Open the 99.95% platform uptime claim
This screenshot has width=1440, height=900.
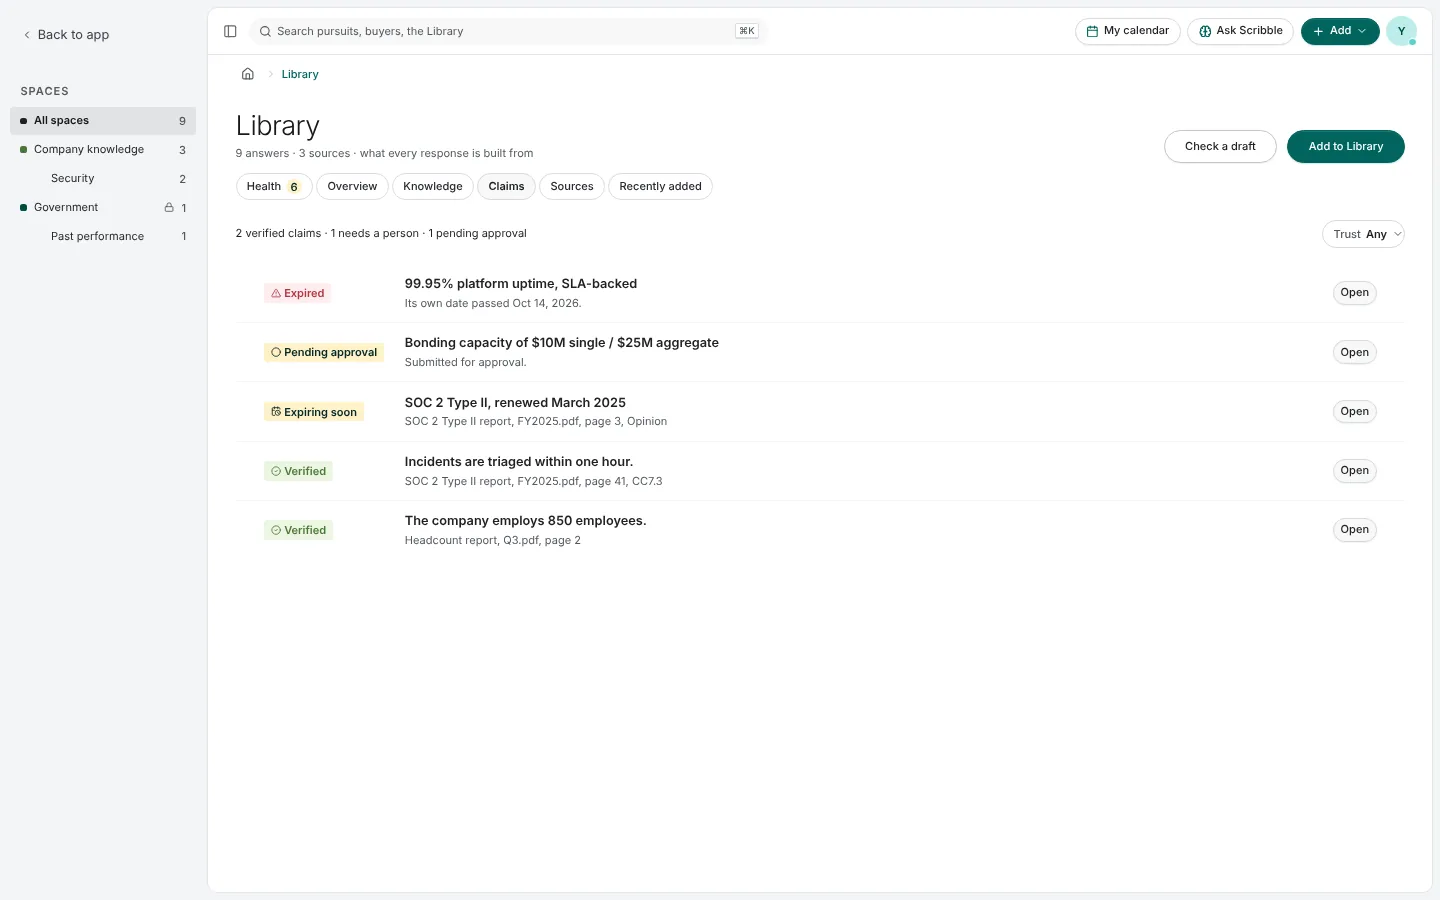[x=1355, y=293]
